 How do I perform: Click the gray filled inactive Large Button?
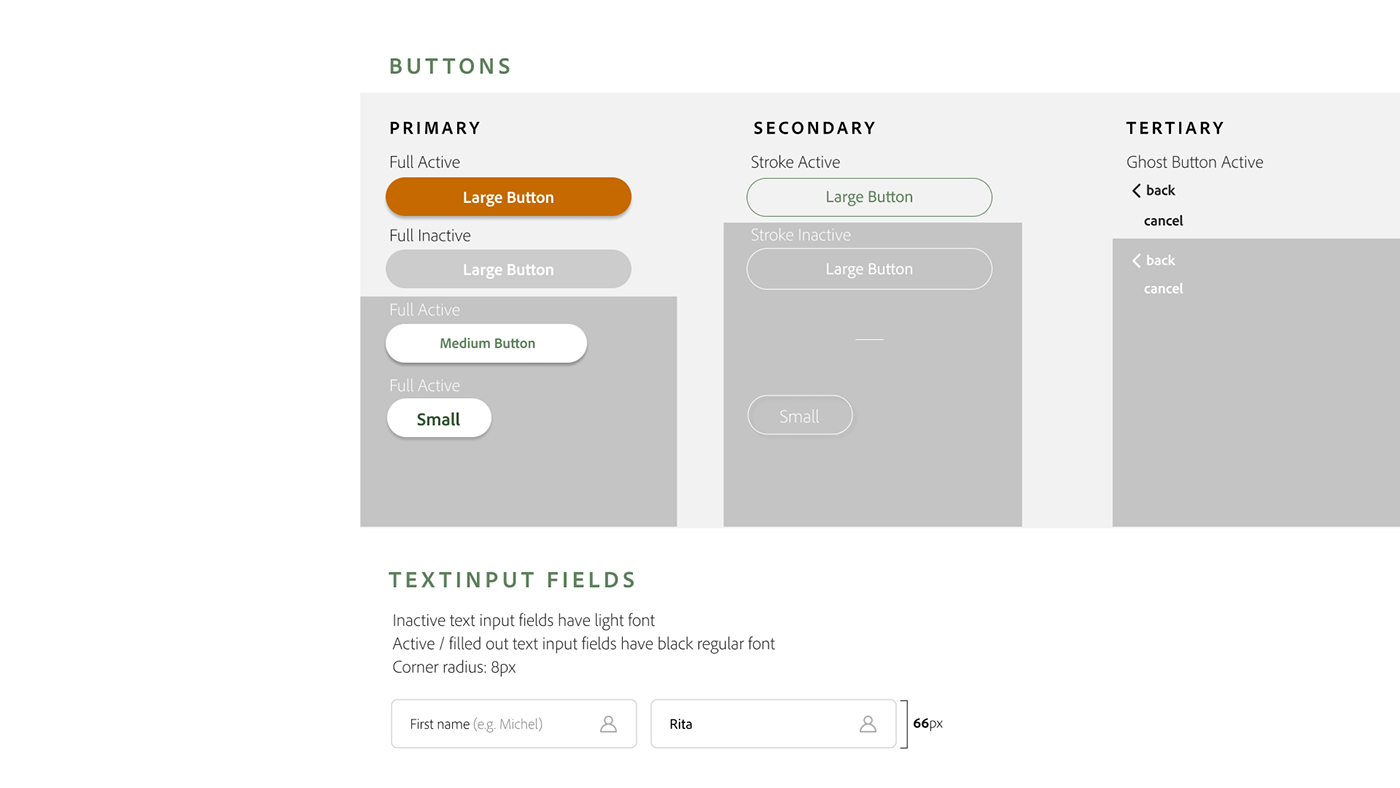tap(508, 269)
